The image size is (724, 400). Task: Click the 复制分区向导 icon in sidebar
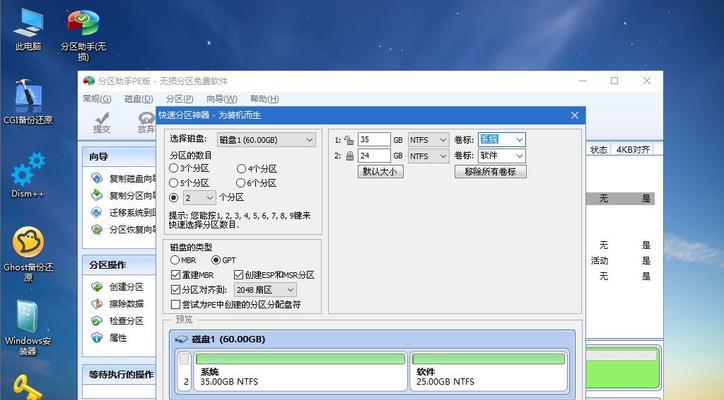(x=97, y=195)
